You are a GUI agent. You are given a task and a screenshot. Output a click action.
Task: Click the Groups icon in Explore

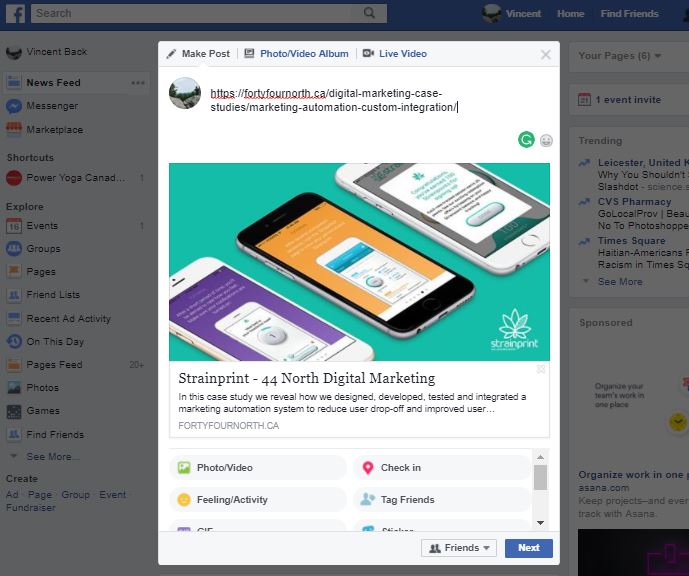(x=14, y=249)
